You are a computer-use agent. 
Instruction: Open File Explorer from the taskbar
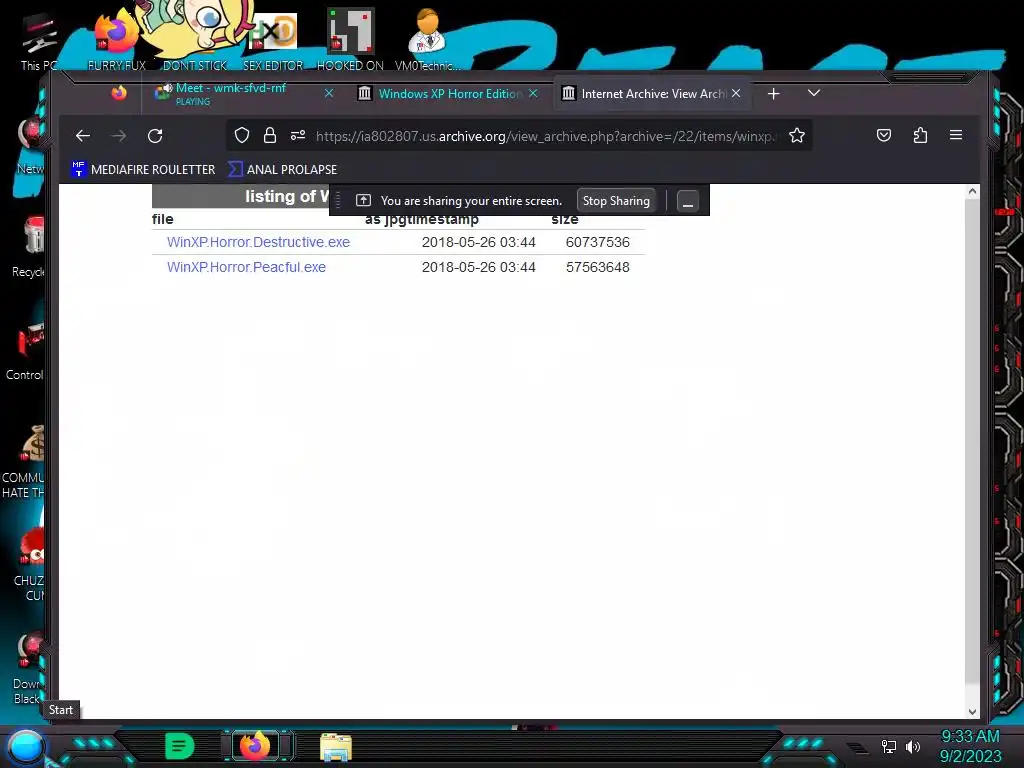[336, 746]
